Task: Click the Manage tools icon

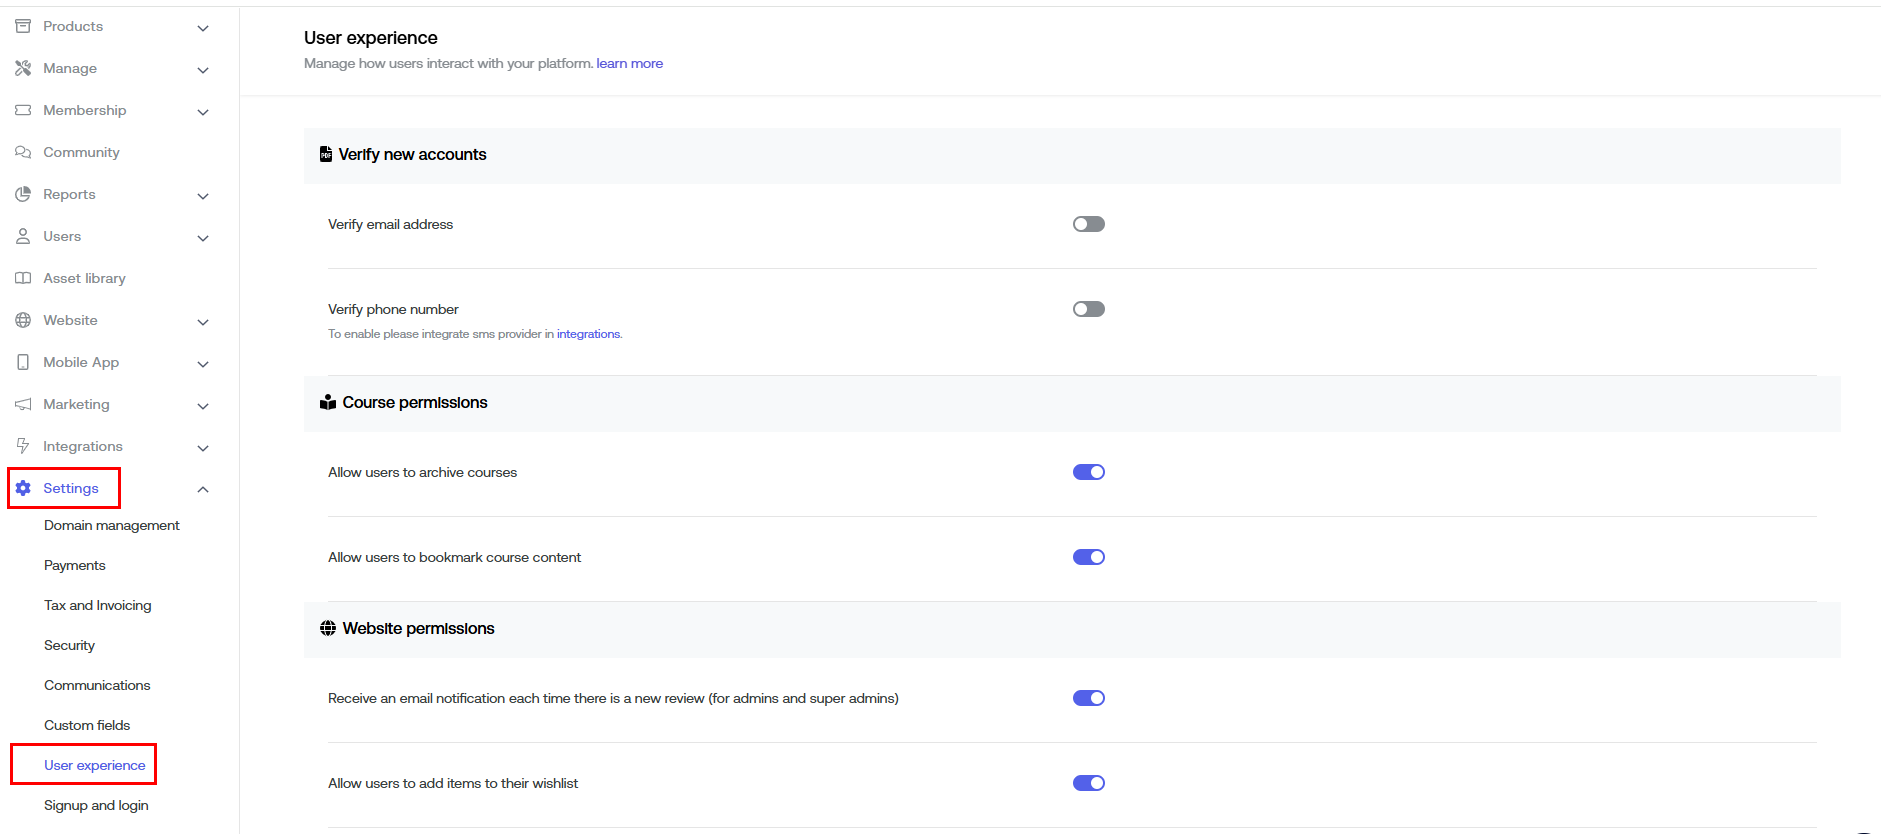Action: tap(23, 68)
